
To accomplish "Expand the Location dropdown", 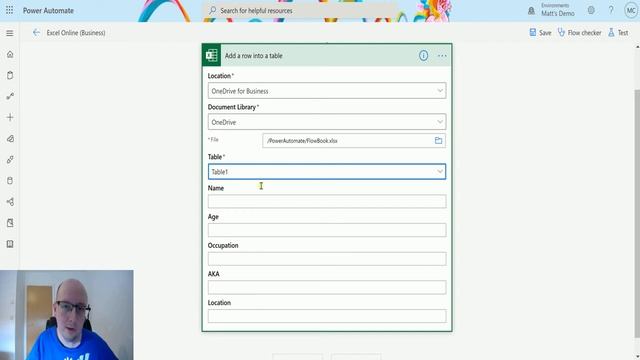I will click(x=327, y=91).
